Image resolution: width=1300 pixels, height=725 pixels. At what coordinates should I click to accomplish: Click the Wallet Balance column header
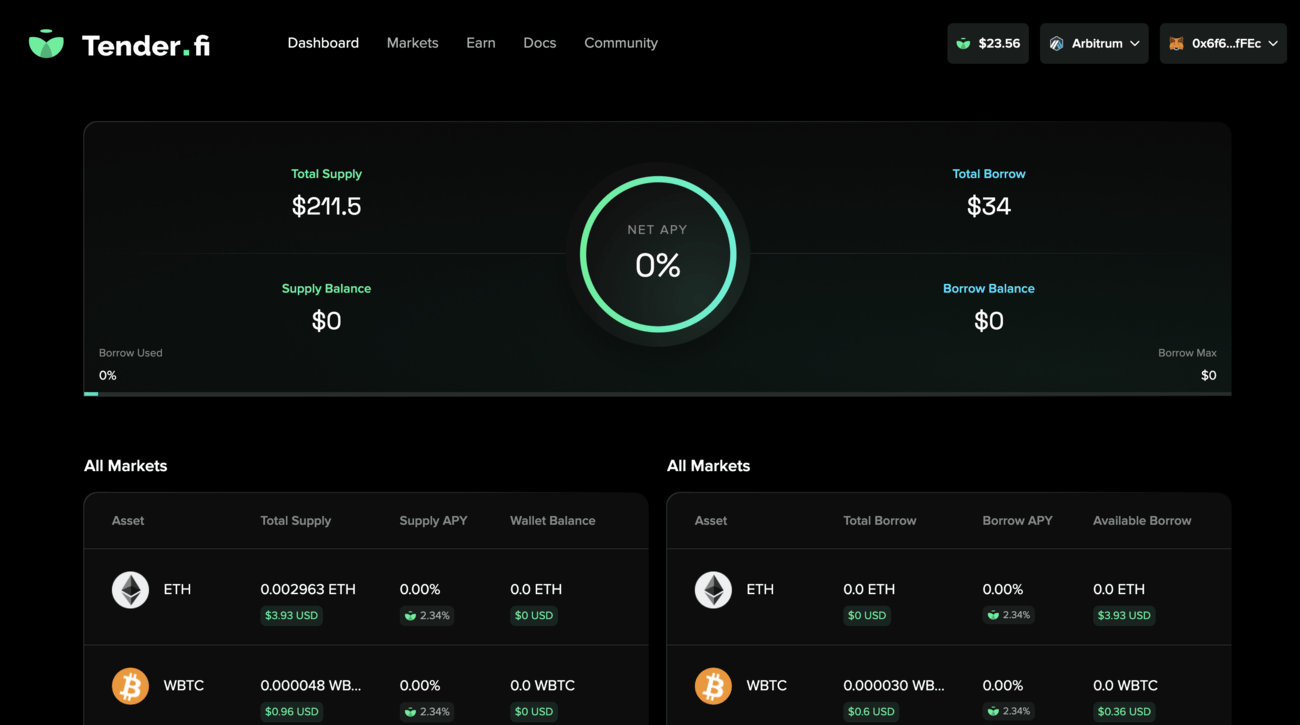(x=552, y=521)
